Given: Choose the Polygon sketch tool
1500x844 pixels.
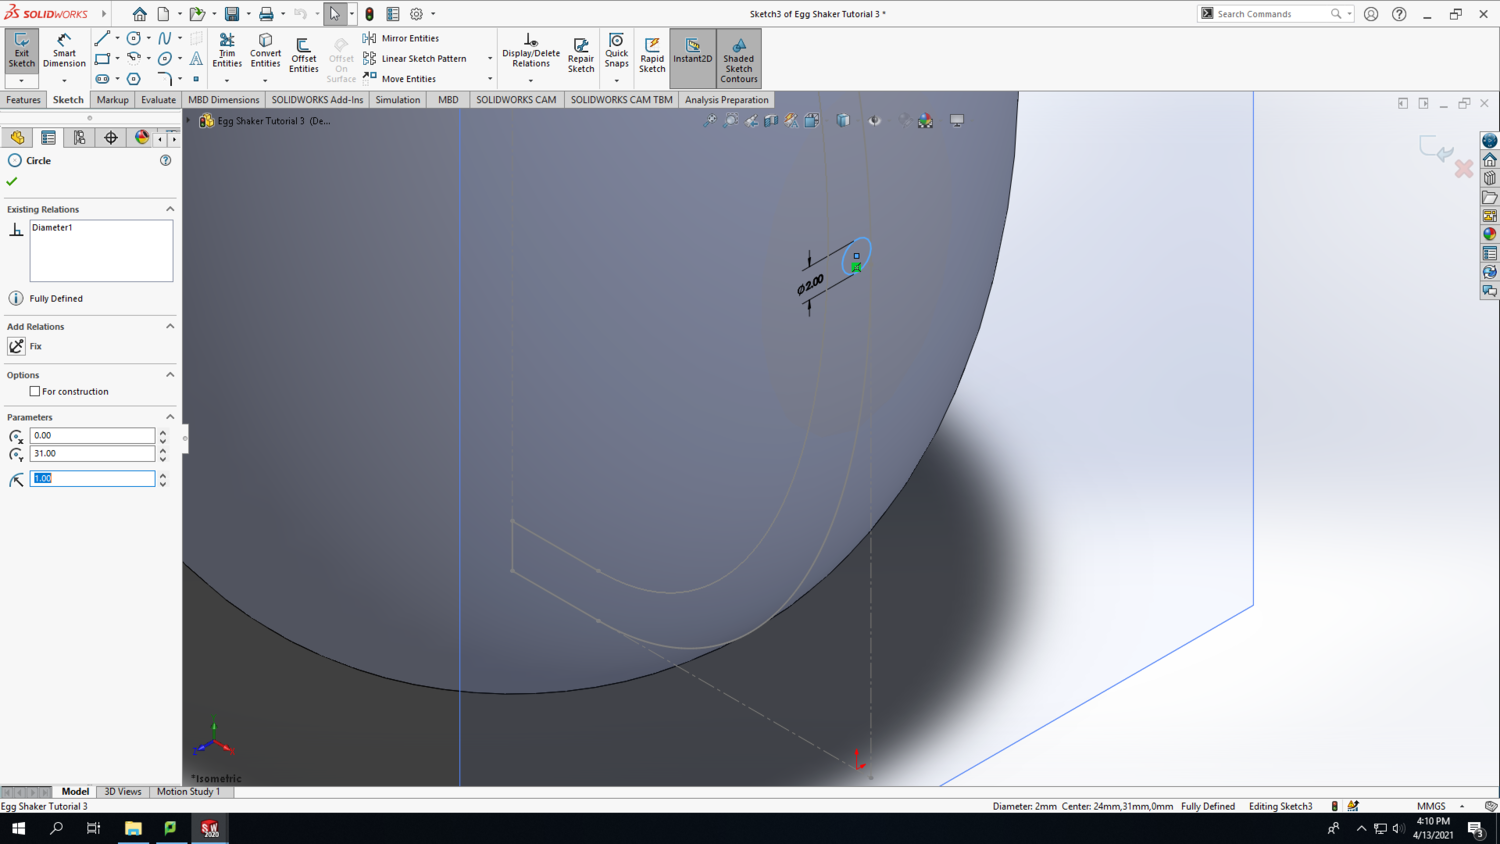Looking at the screenshot, I should (x=134, y=78).
